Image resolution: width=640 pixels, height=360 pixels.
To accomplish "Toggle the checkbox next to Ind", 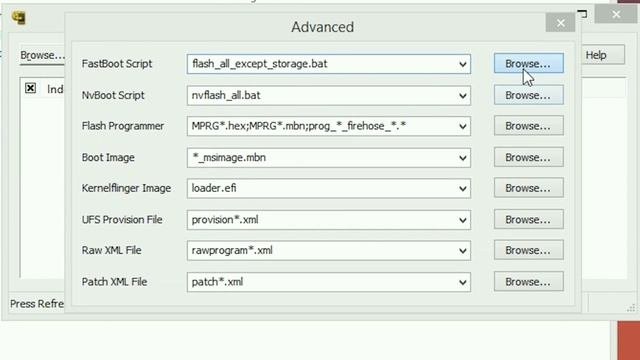I will 30,88.
